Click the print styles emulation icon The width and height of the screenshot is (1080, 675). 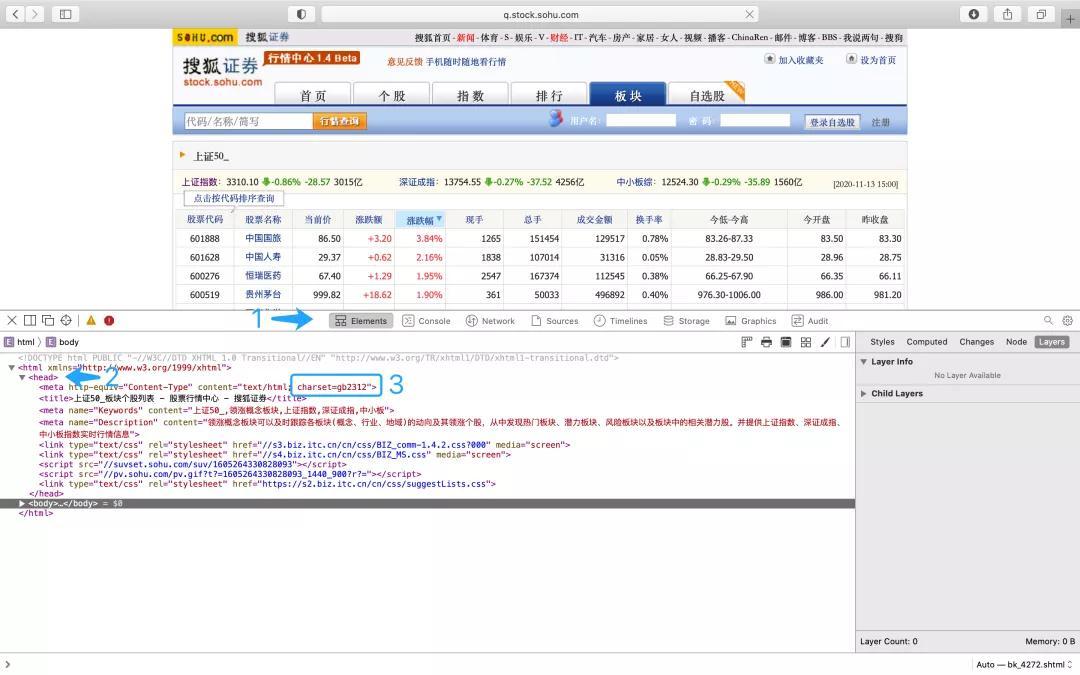point(765,342)
